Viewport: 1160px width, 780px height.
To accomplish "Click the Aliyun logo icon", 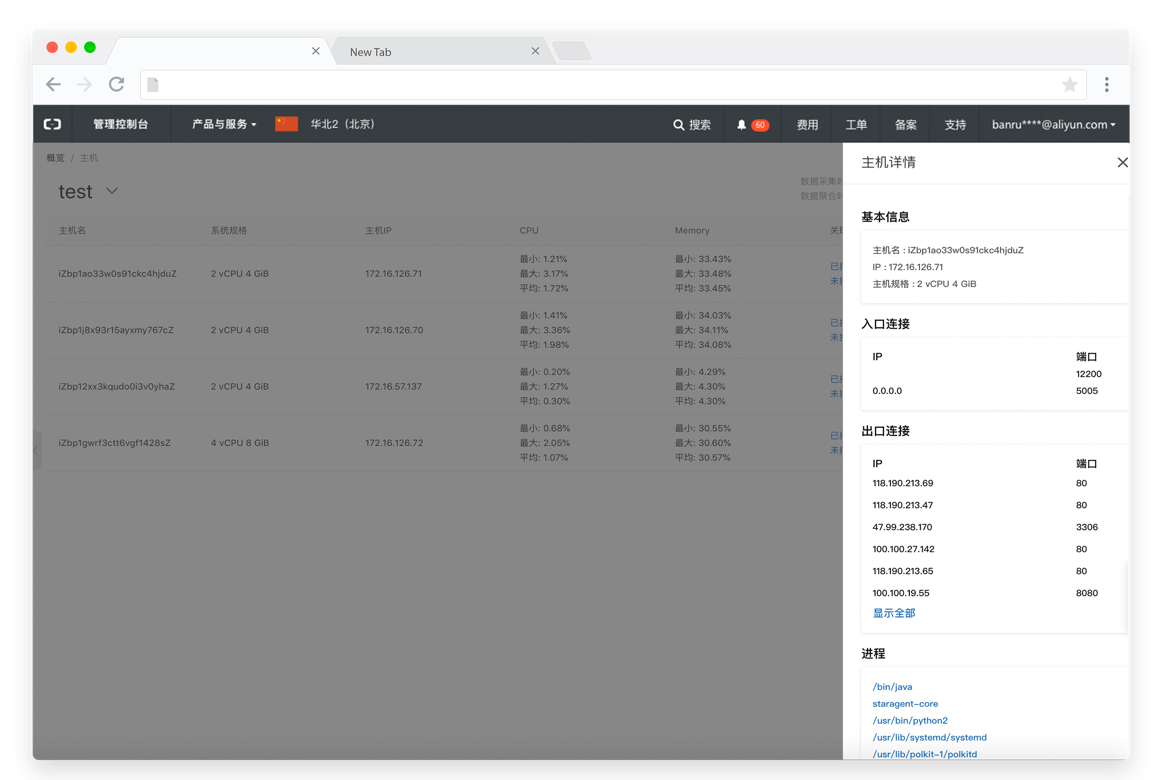I will click(53, 124).
